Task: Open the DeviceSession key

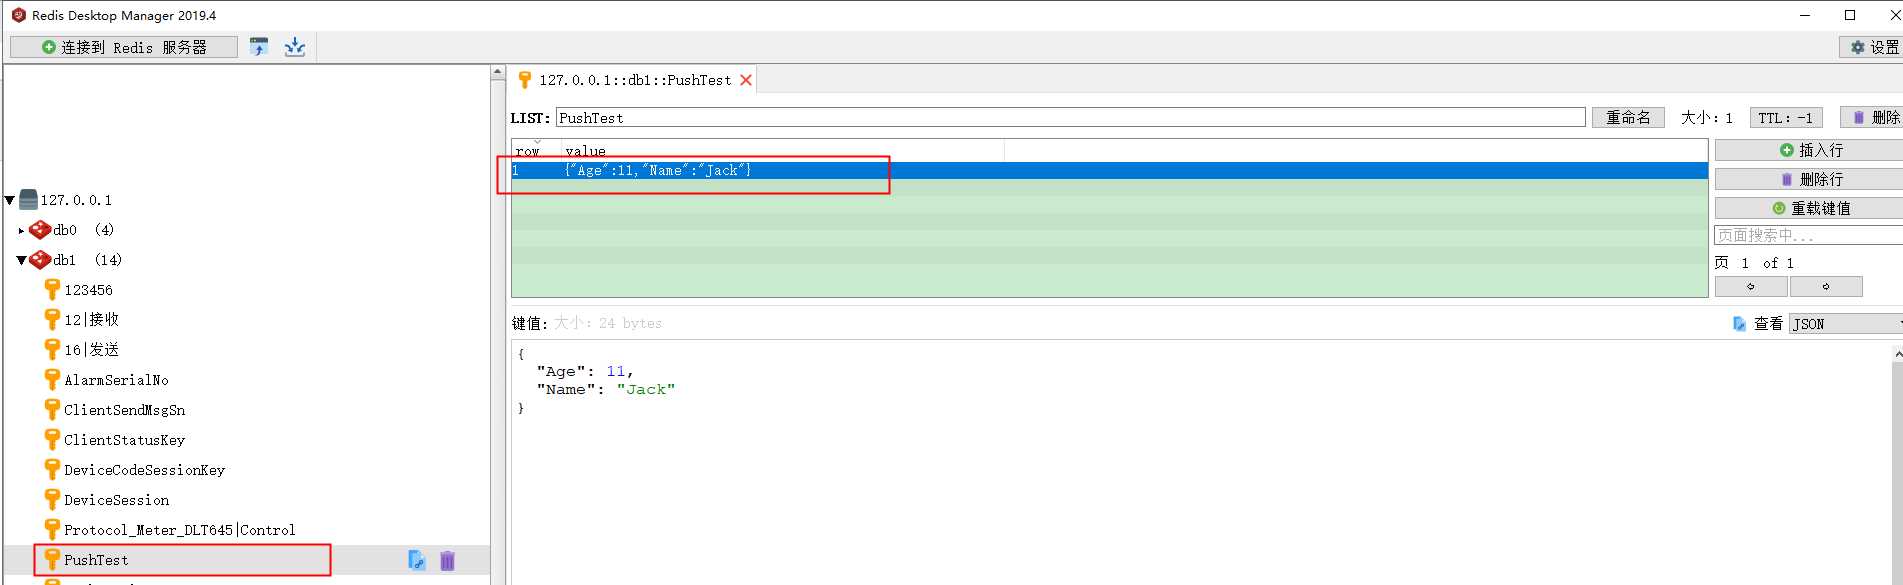Action: [x=116, y=500]
